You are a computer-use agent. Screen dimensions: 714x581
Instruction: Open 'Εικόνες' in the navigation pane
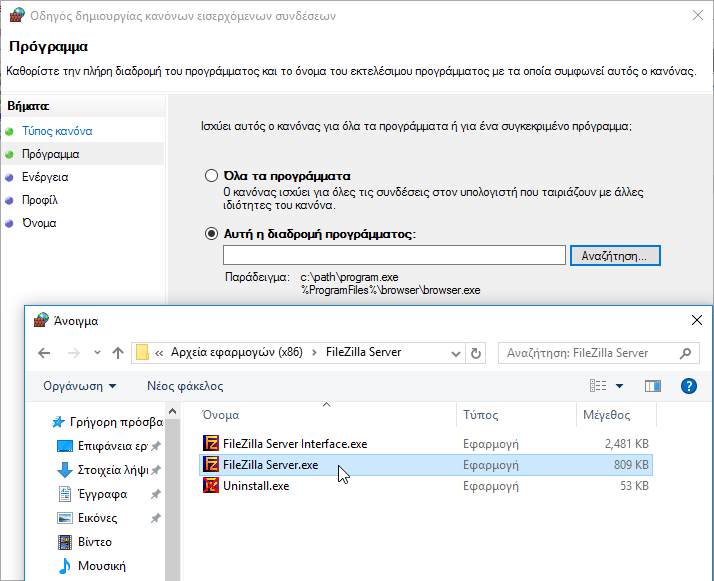pyautogui.click(x=97, y=518)
